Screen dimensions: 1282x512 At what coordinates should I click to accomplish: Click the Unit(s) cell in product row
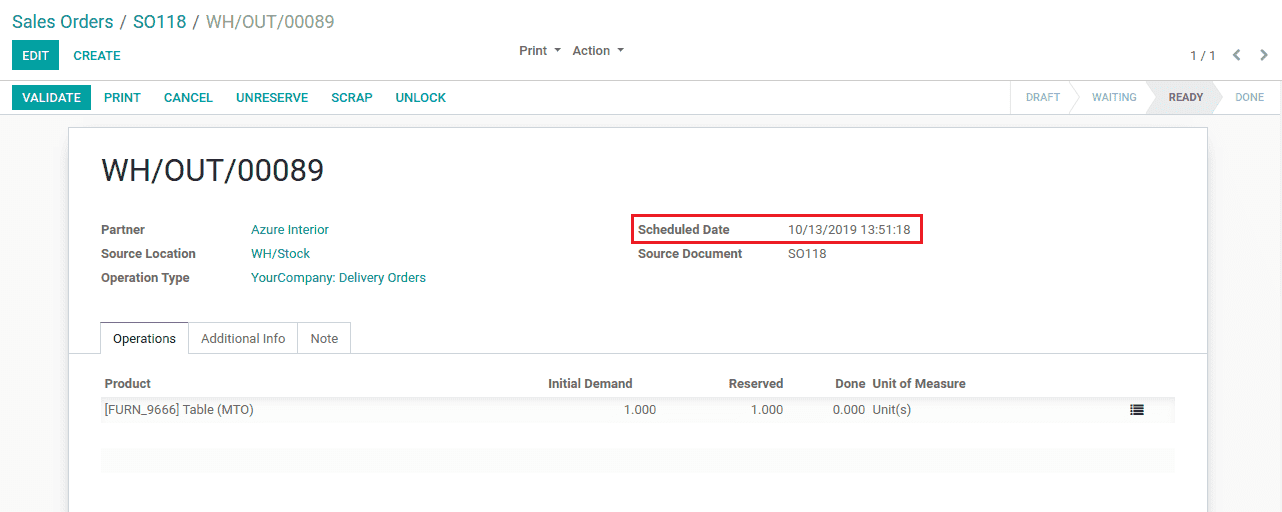point(892,410)
